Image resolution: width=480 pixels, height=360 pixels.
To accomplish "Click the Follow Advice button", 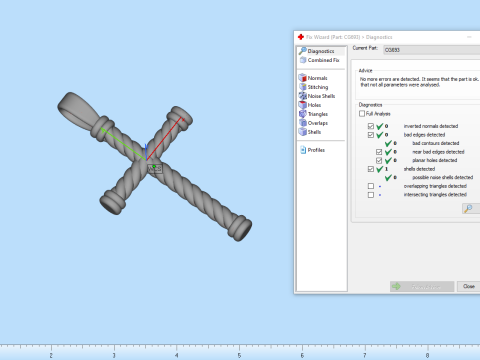I will [x=422, y=286].
